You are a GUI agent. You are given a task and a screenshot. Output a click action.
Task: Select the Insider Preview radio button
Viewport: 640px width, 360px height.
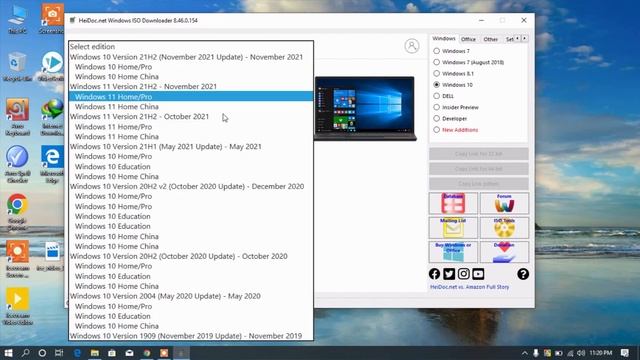tap(437, 107)
